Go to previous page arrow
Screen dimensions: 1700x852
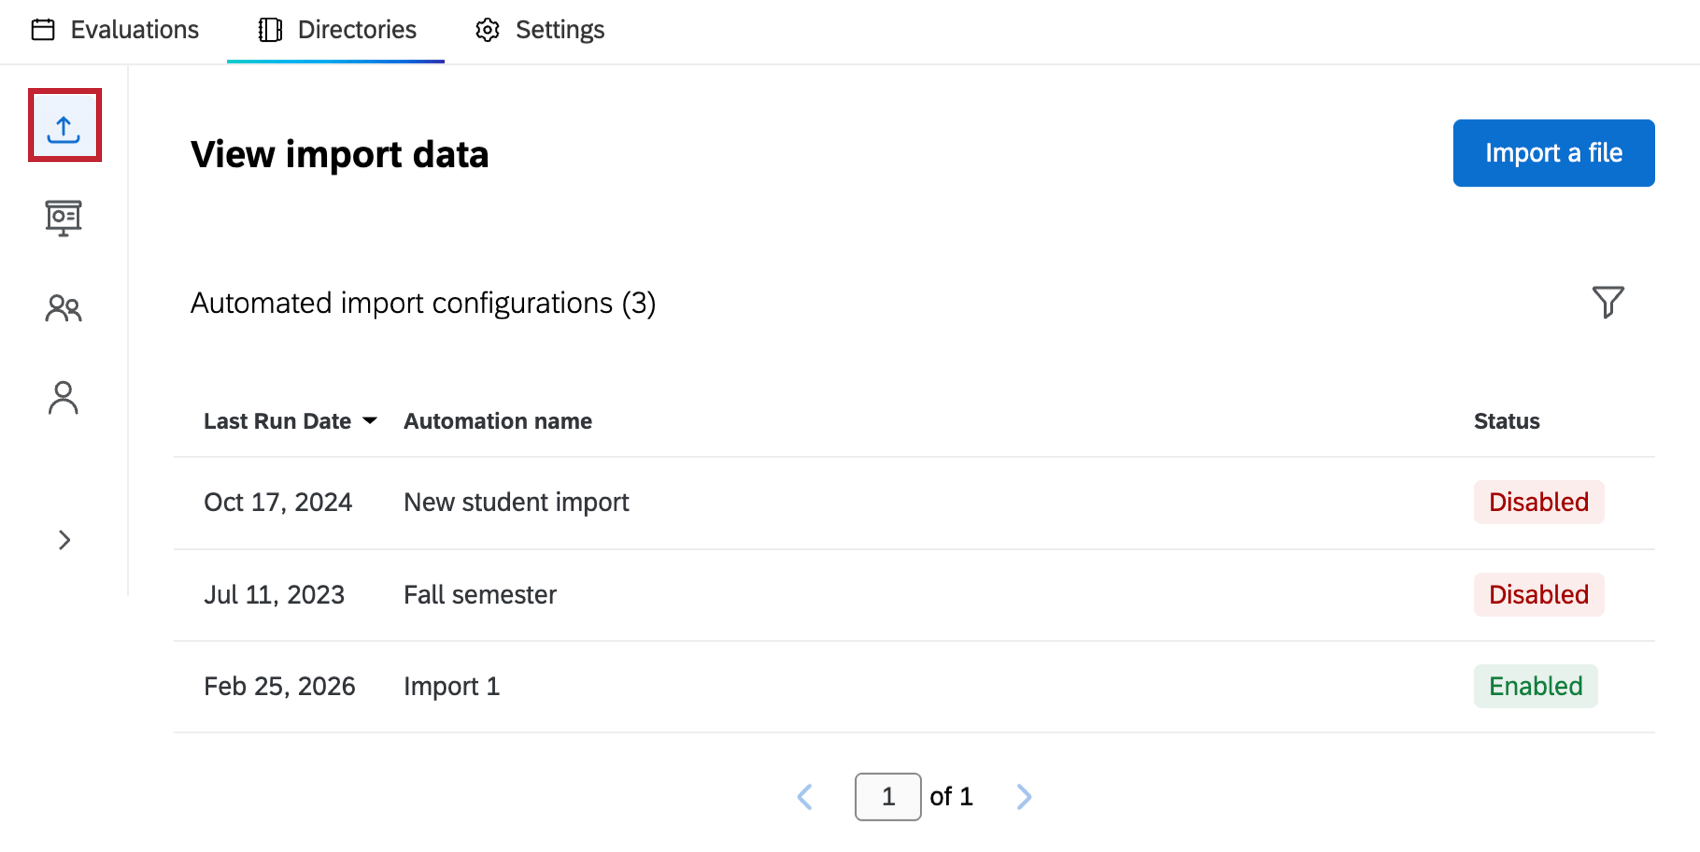(x=805, y=797)
